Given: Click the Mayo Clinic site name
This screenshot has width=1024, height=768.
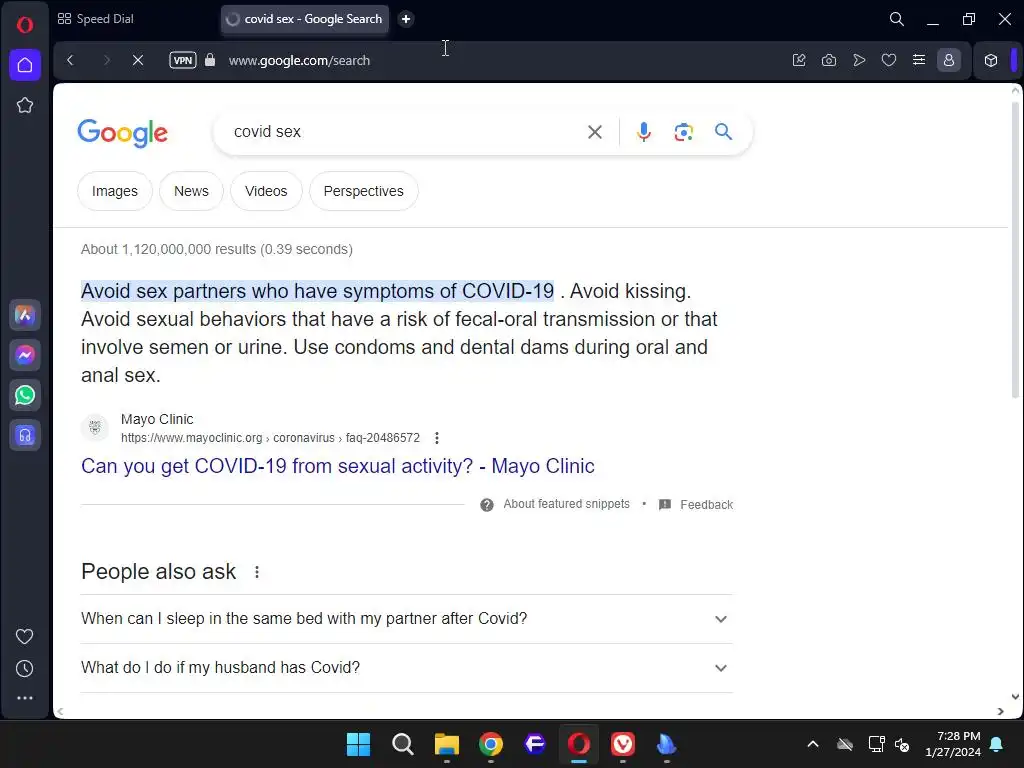Looking at the screenshot, I should tap(157, 419).
